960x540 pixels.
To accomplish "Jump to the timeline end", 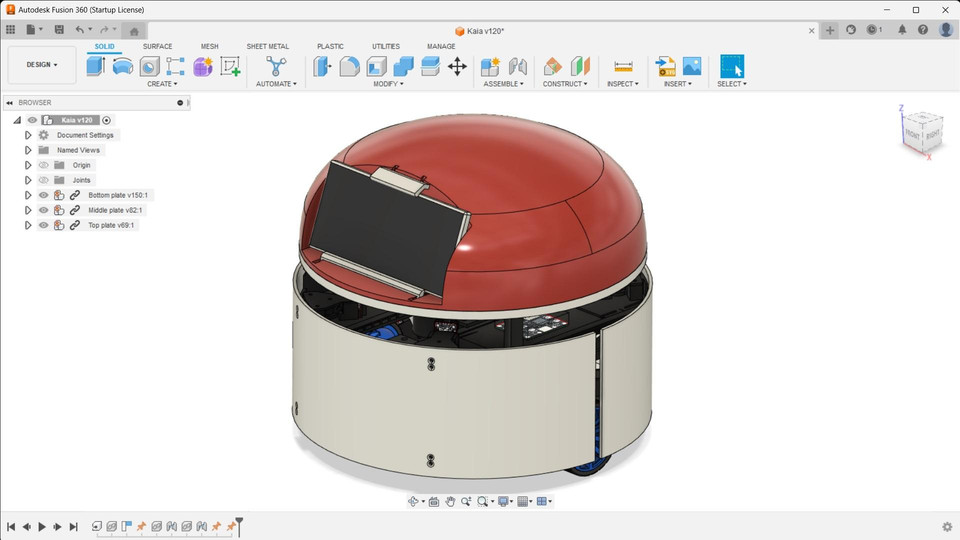I will (73, 527).
